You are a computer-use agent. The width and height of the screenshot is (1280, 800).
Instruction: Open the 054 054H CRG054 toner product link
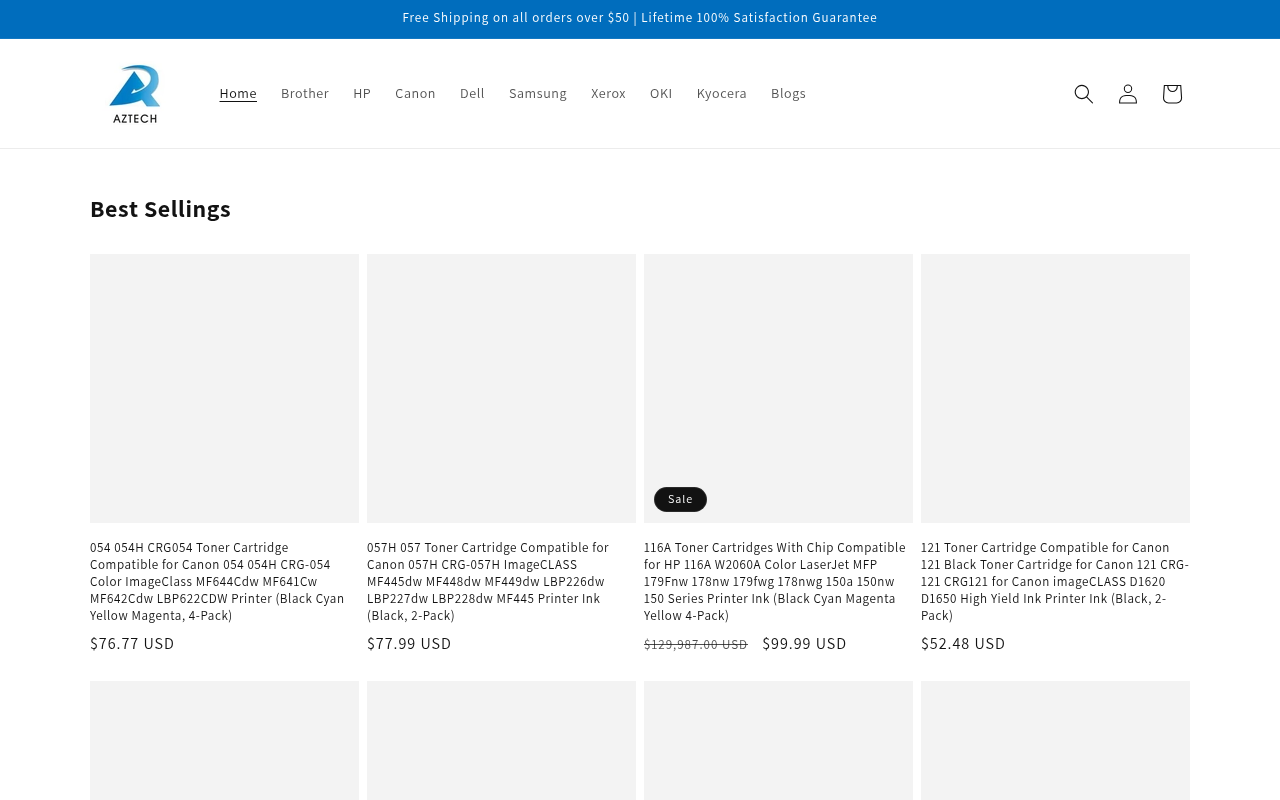point(220,581)
